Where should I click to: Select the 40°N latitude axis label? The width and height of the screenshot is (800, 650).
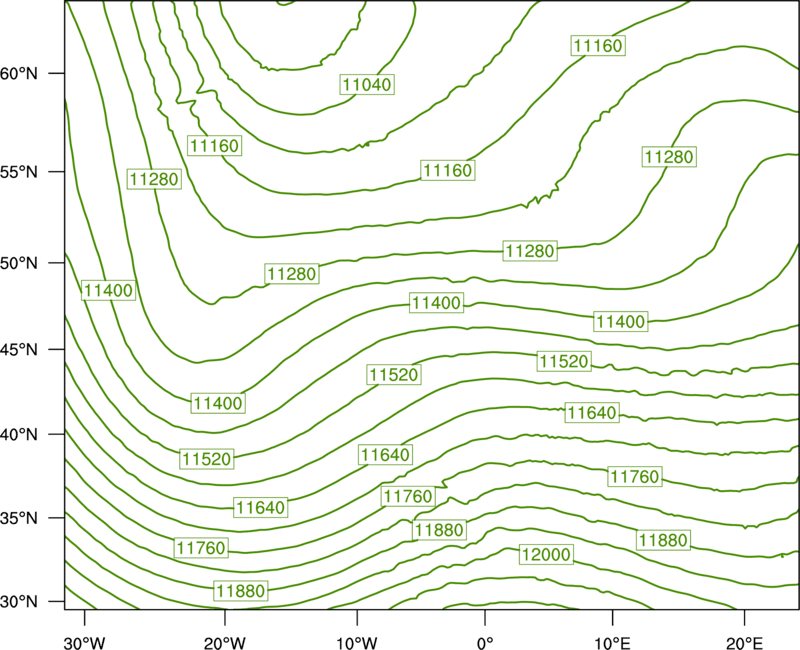pyautogui.click(x=19, y=435)
